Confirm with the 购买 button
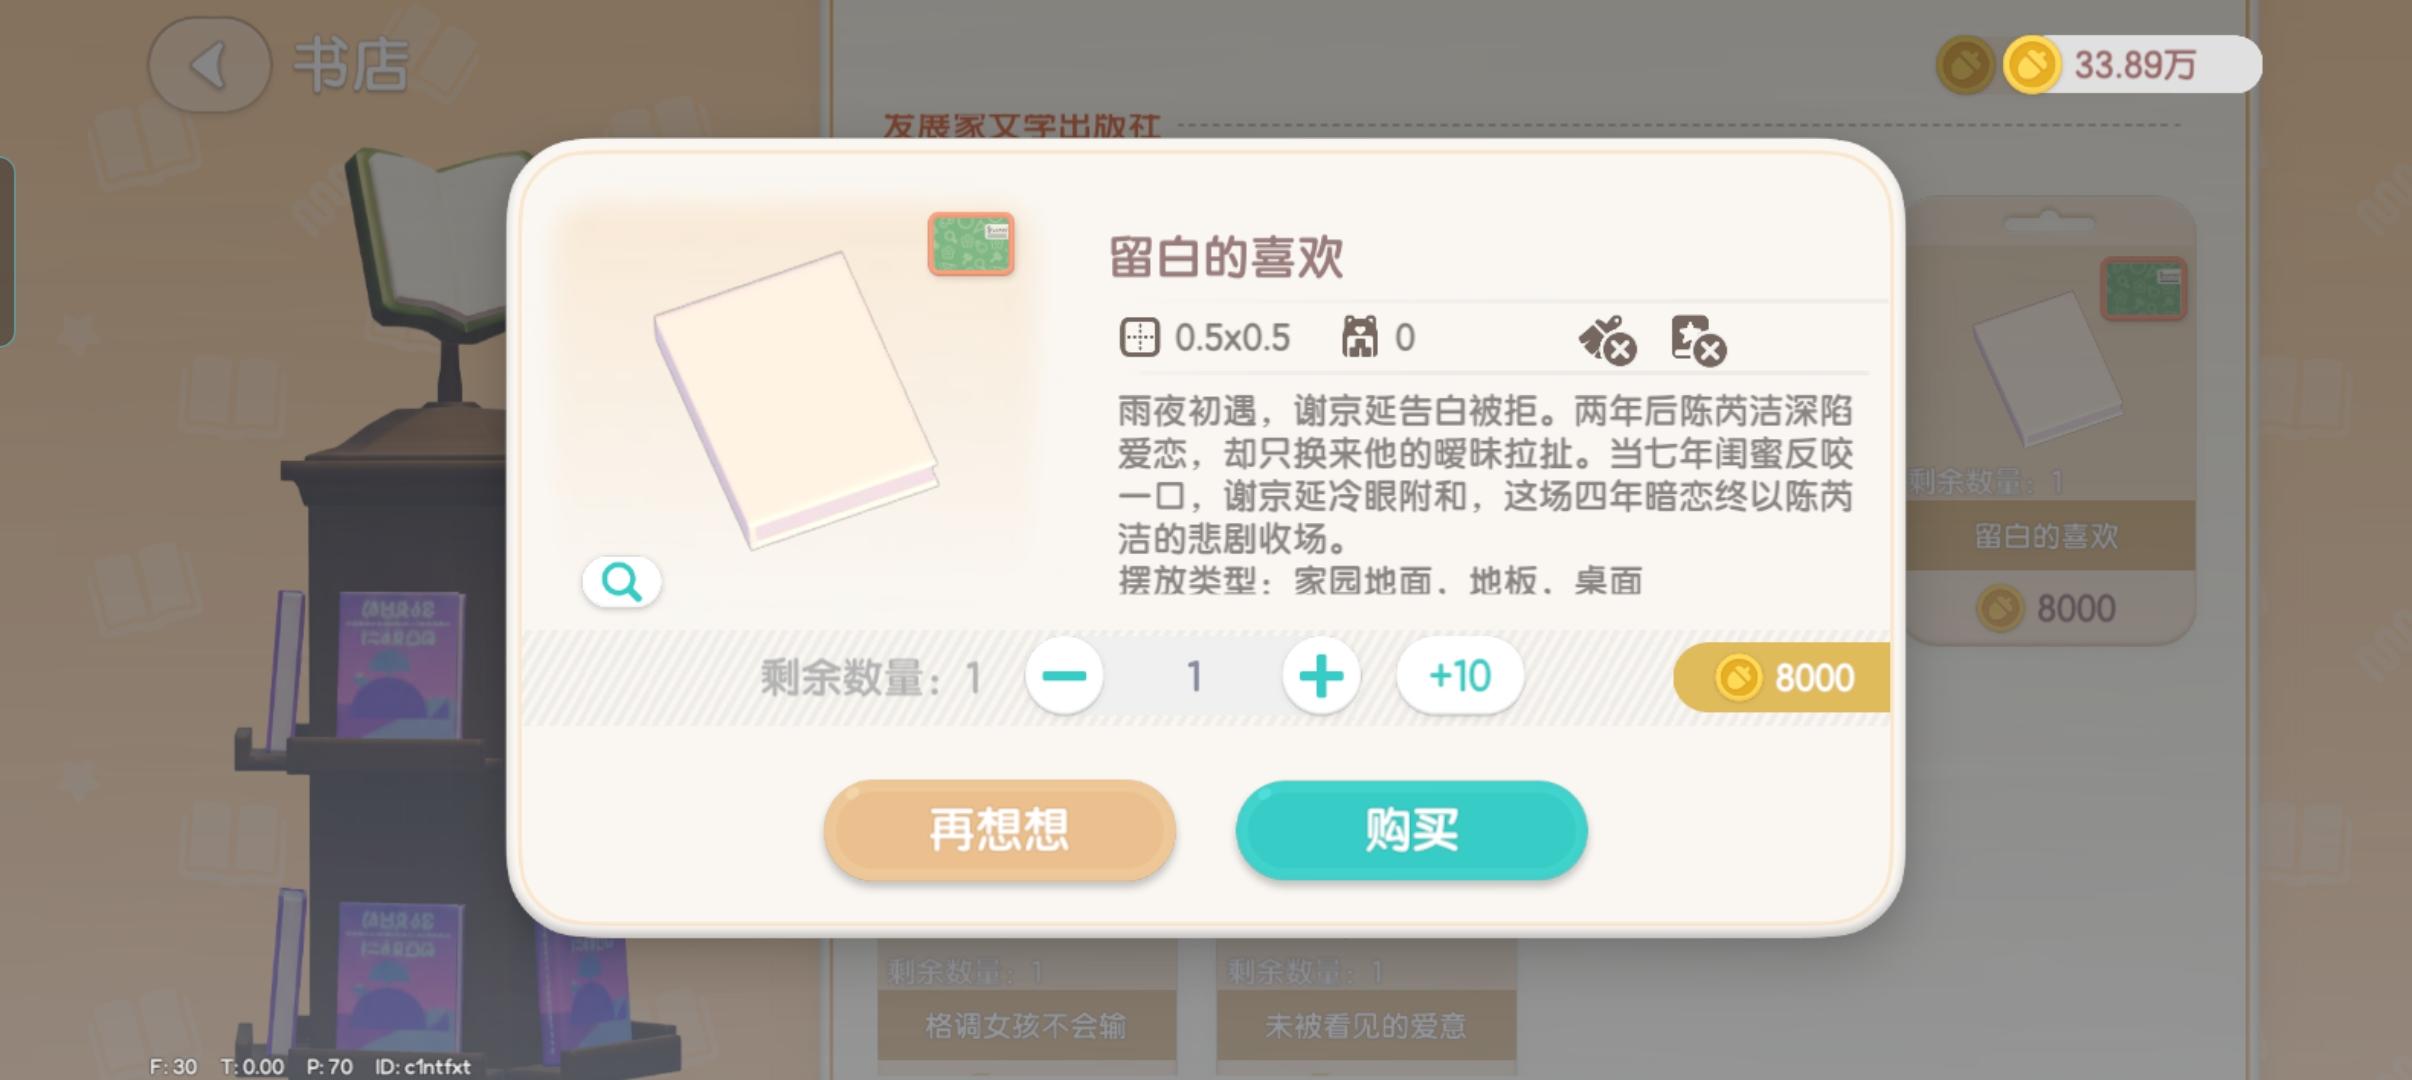 pyautogui.click(x=1411, y=830)
